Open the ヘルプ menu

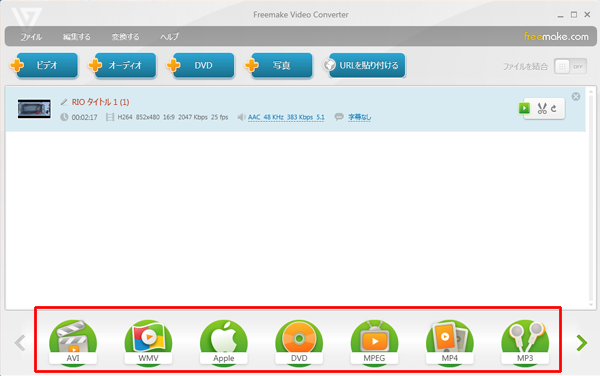[x=170, y=37]
